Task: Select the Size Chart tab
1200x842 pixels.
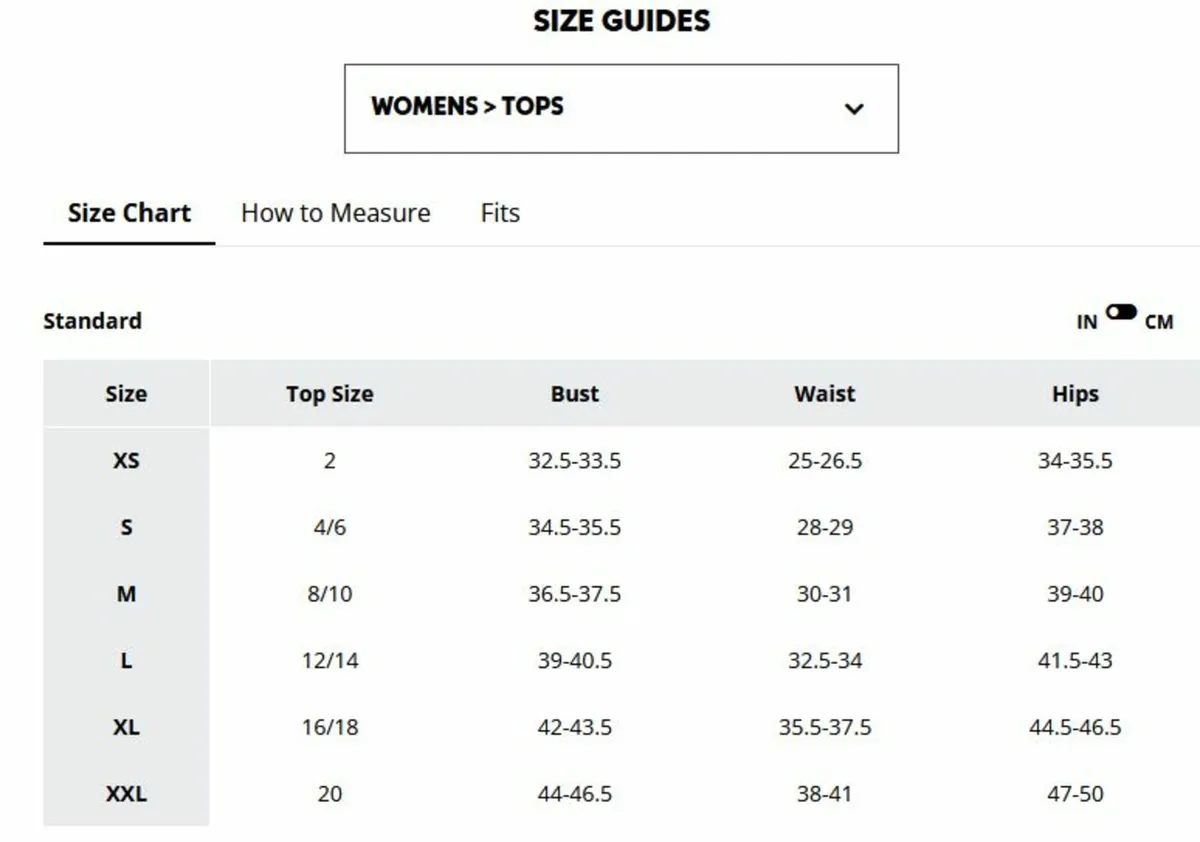Action: point(129,213)
